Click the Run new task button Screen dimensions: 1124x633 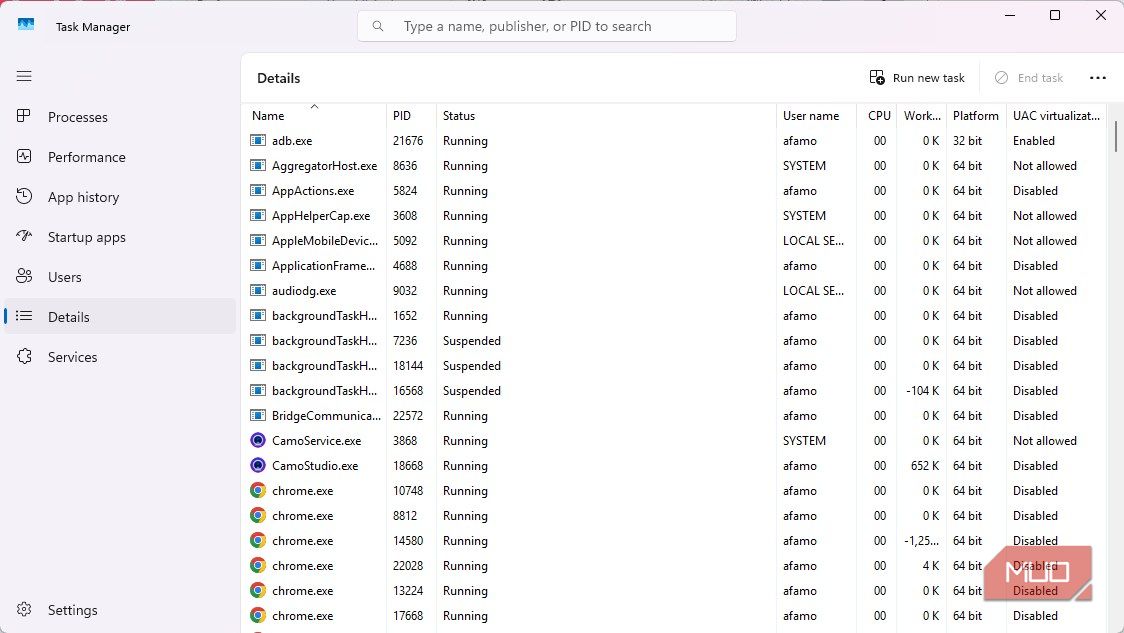tap(917, 77)
